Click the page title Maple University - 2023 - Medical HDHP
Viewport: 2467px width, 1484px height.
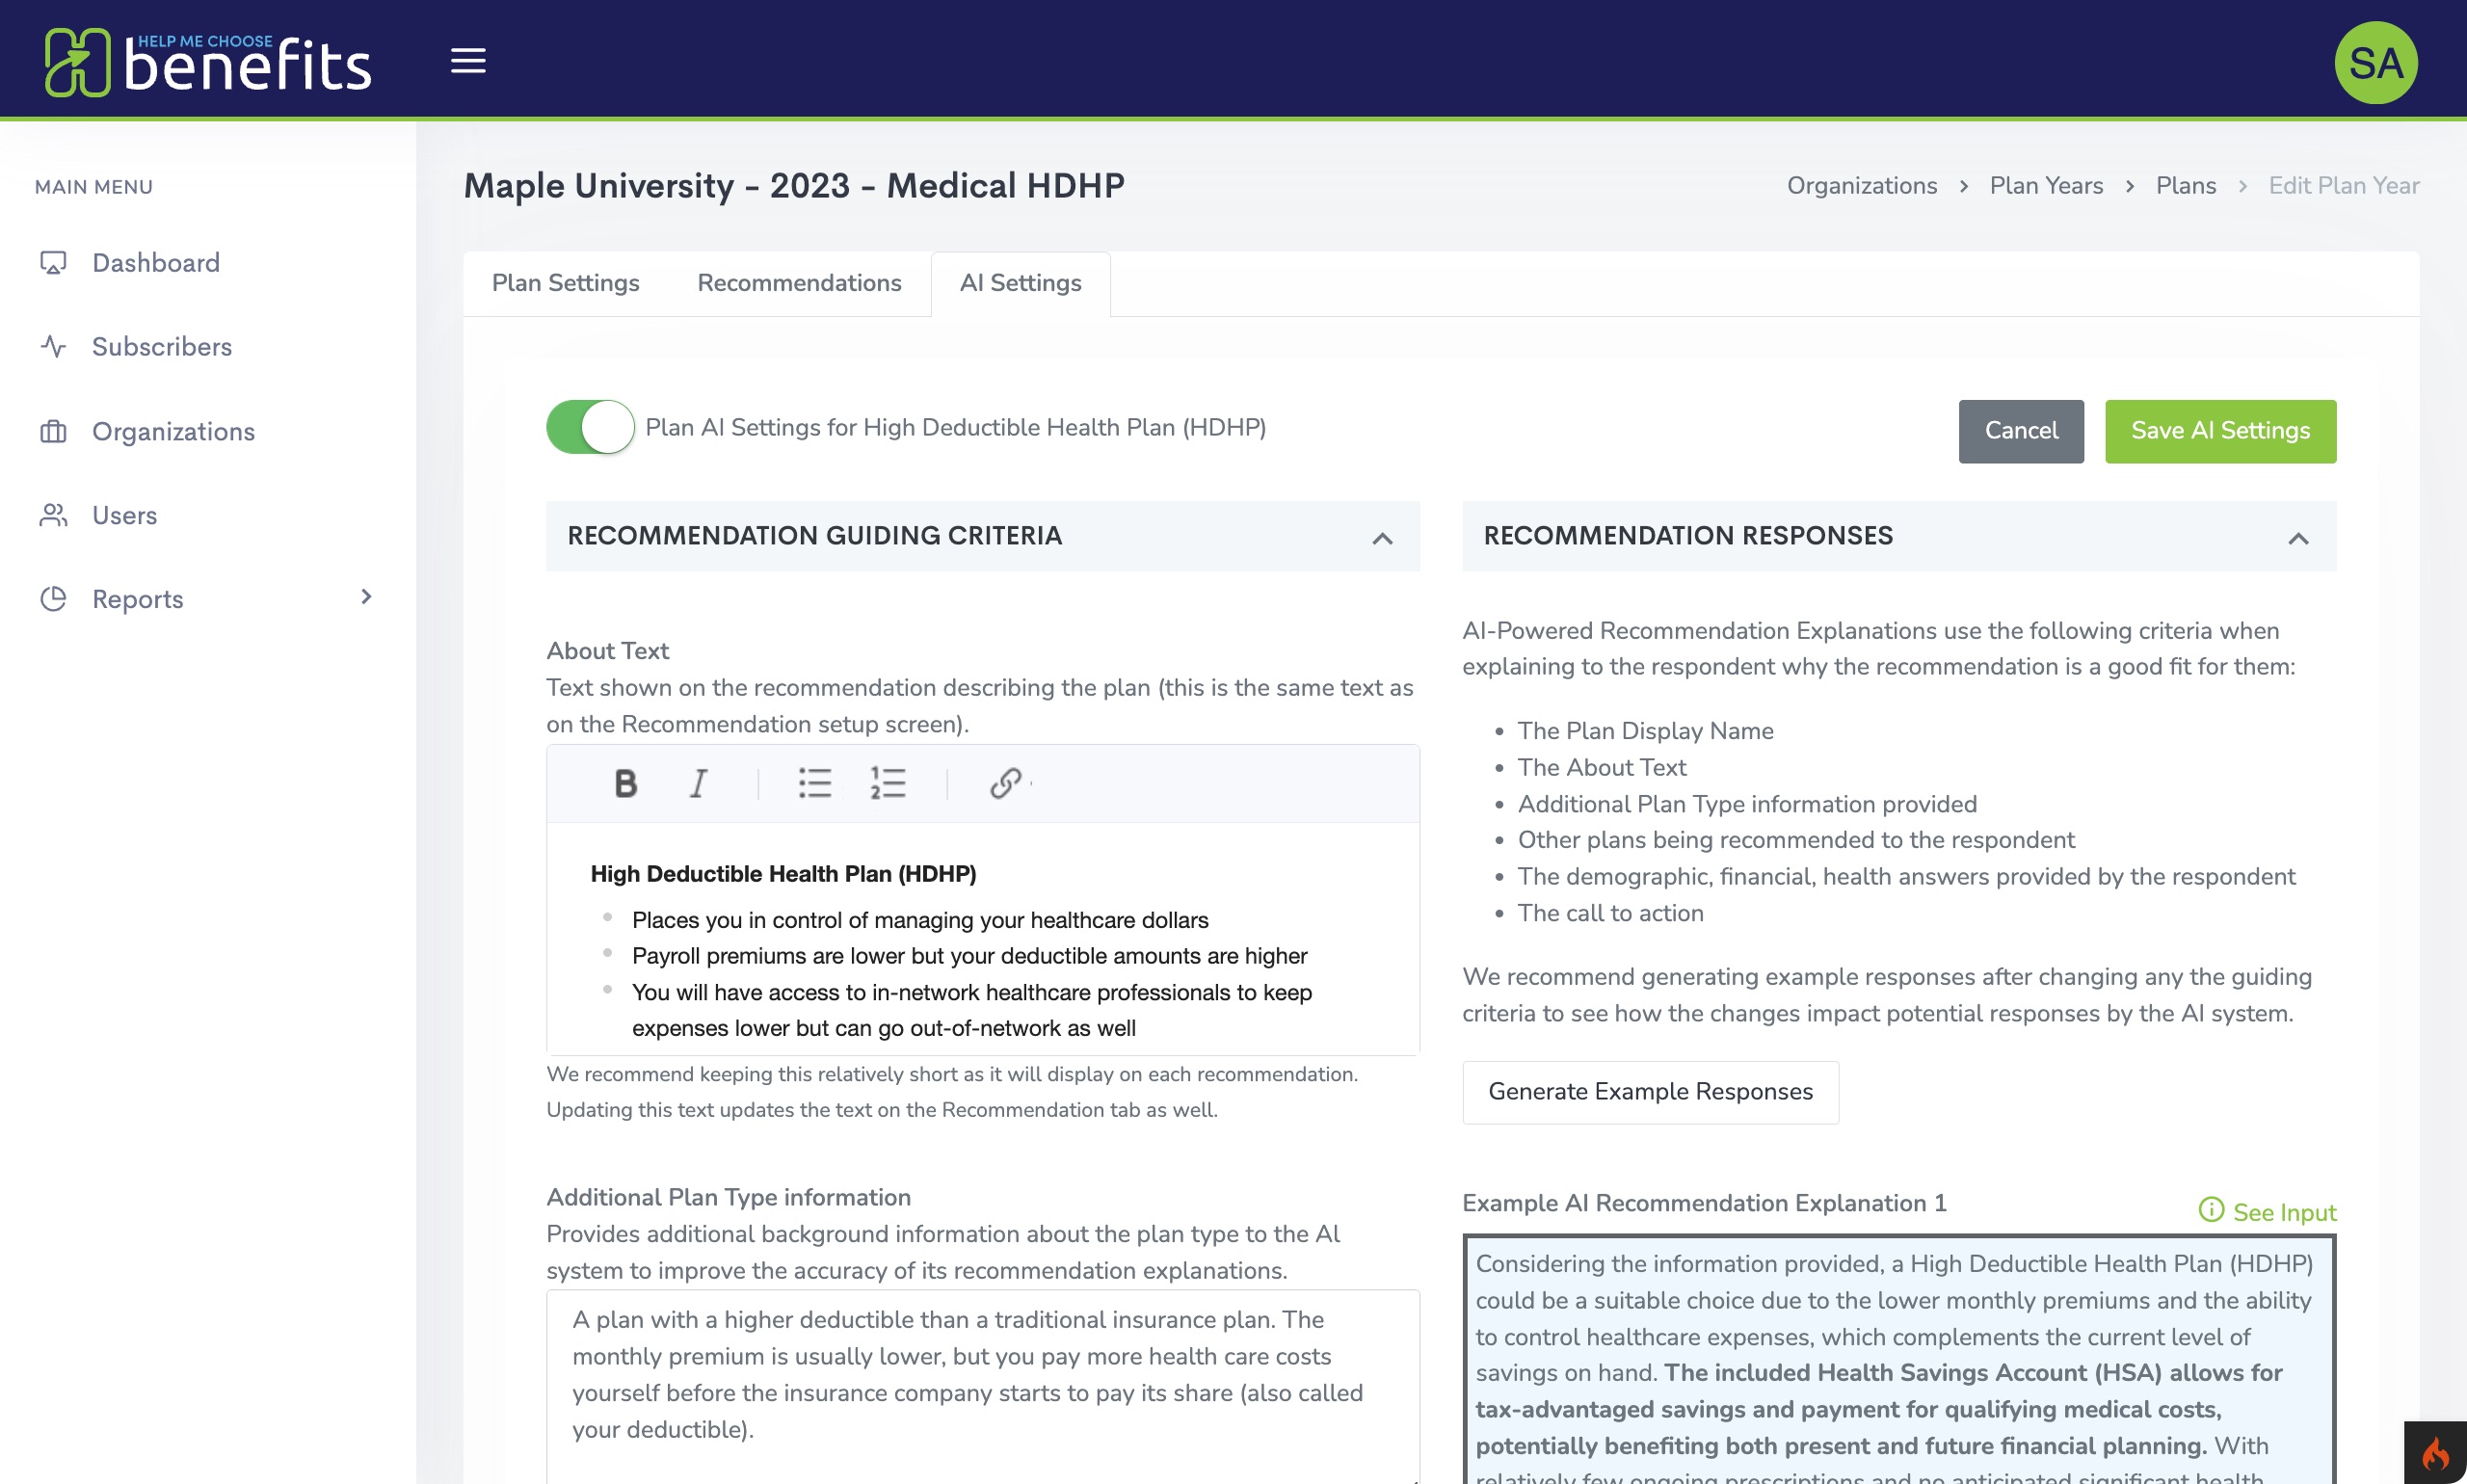794,185
